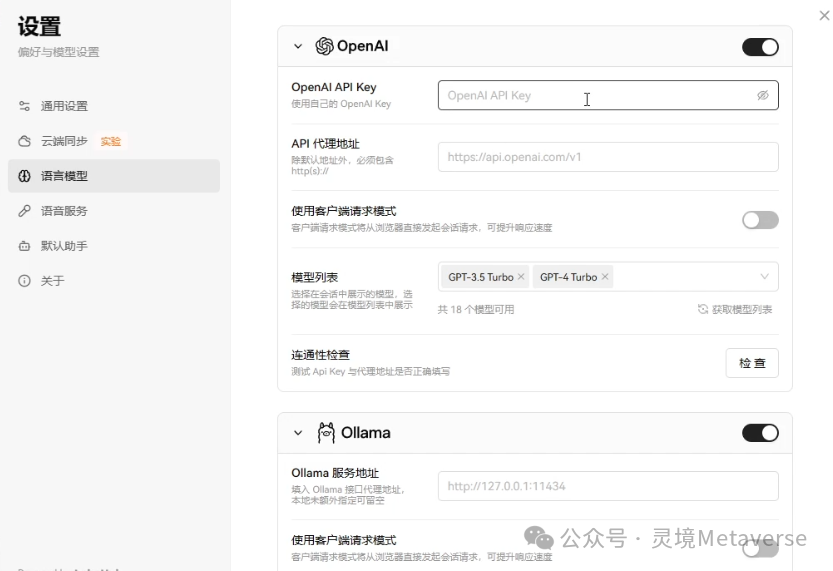Viewport: 833px width, 571px height.
Task: Toggle API key visibility eye icon
Action: (763, 95)
